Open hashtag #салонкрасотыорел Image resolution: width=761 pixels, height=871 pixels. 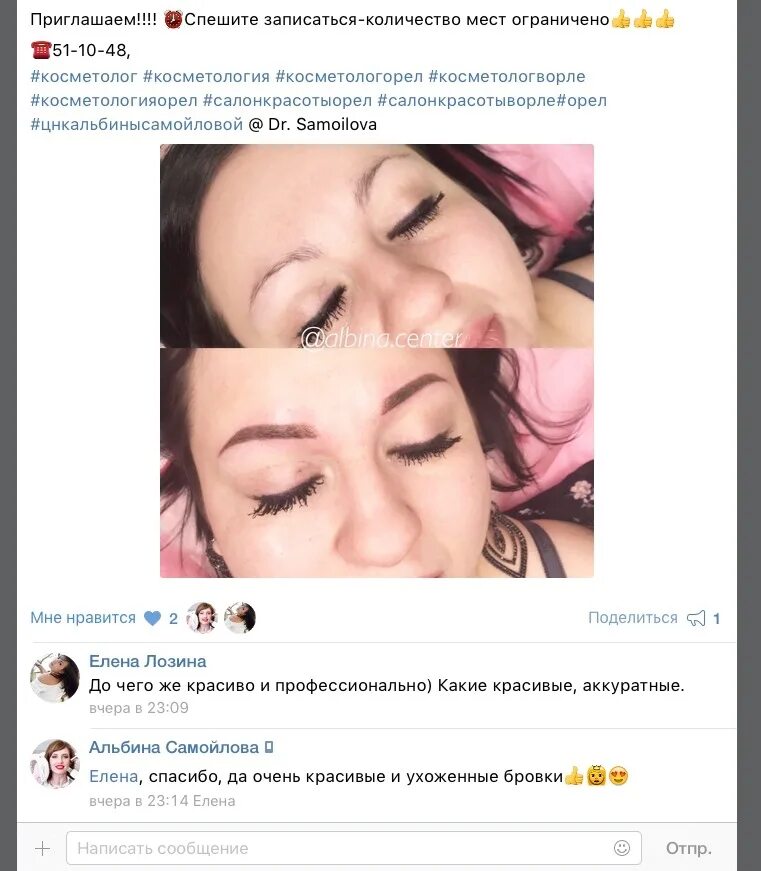point(287,101)
